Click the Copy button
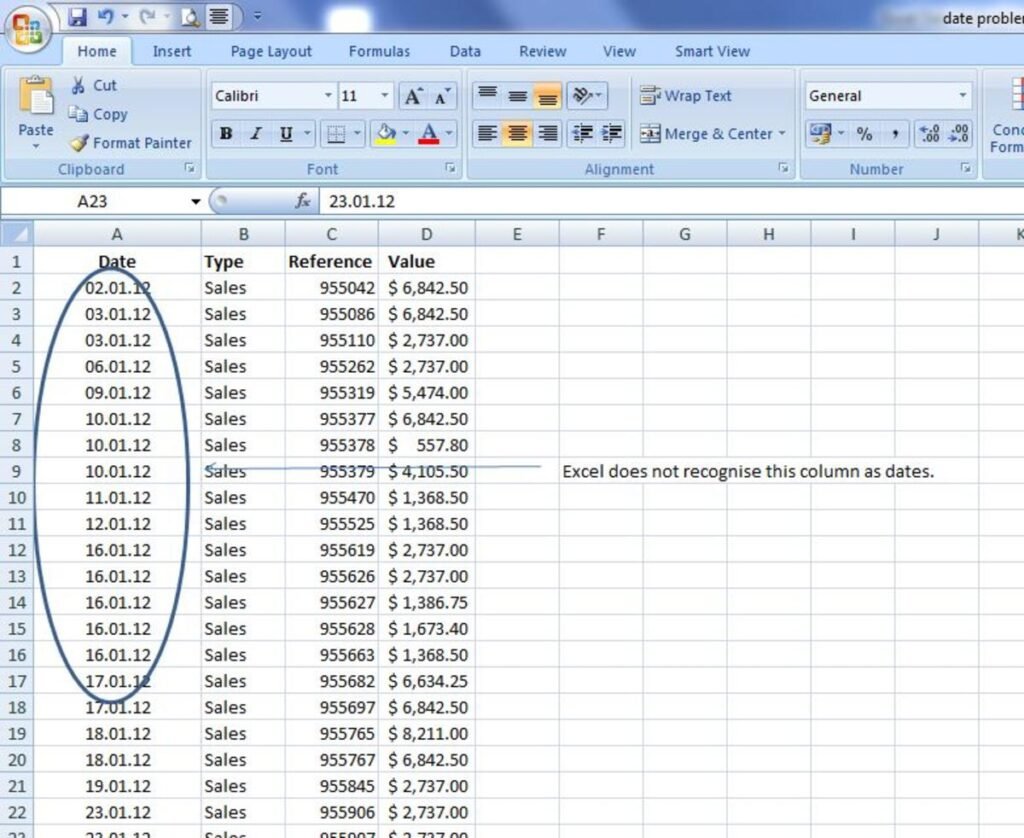This screenshot has width=1024, height=838. [98, 114]
